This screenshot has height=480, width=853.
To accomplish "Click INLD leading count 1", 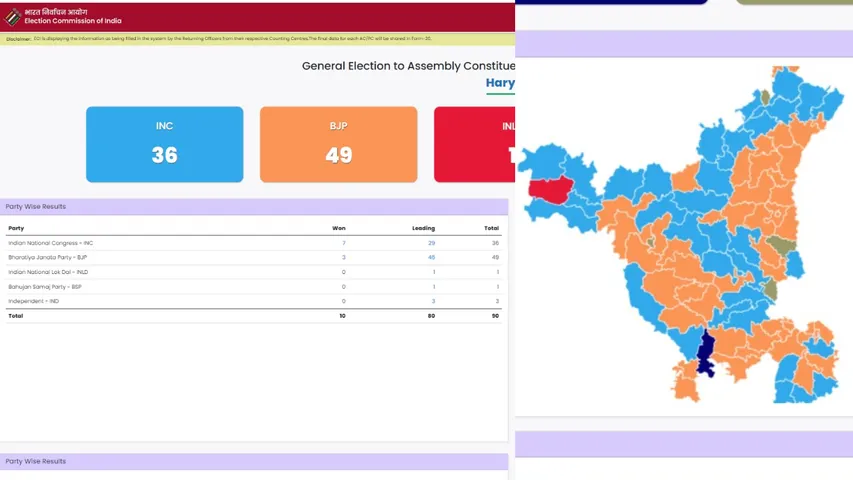I will 434,272.
